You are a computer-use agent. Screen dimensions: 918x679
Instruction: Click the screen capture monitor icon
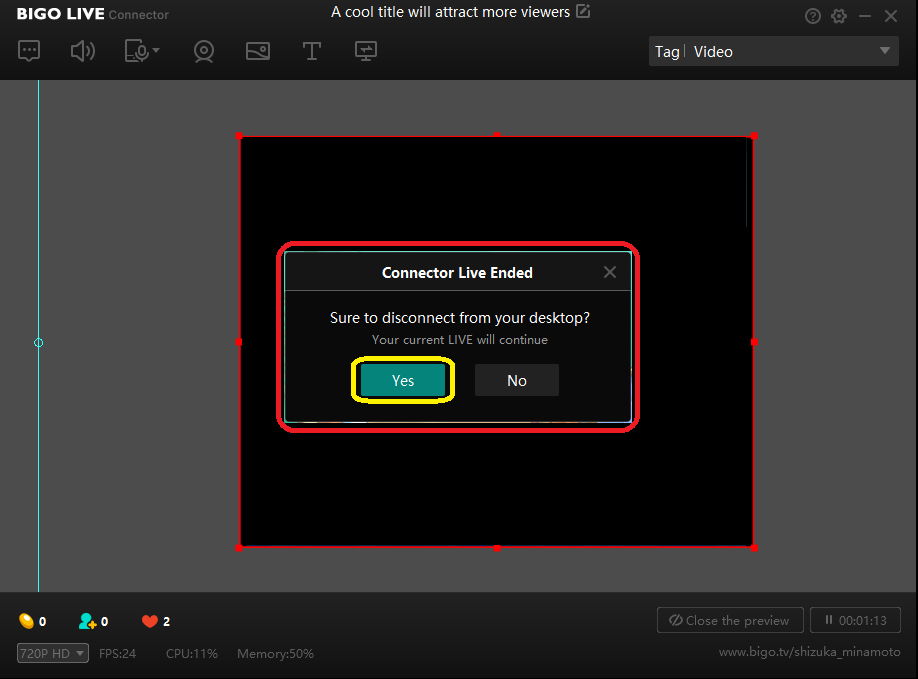click(x=366, y=51)
